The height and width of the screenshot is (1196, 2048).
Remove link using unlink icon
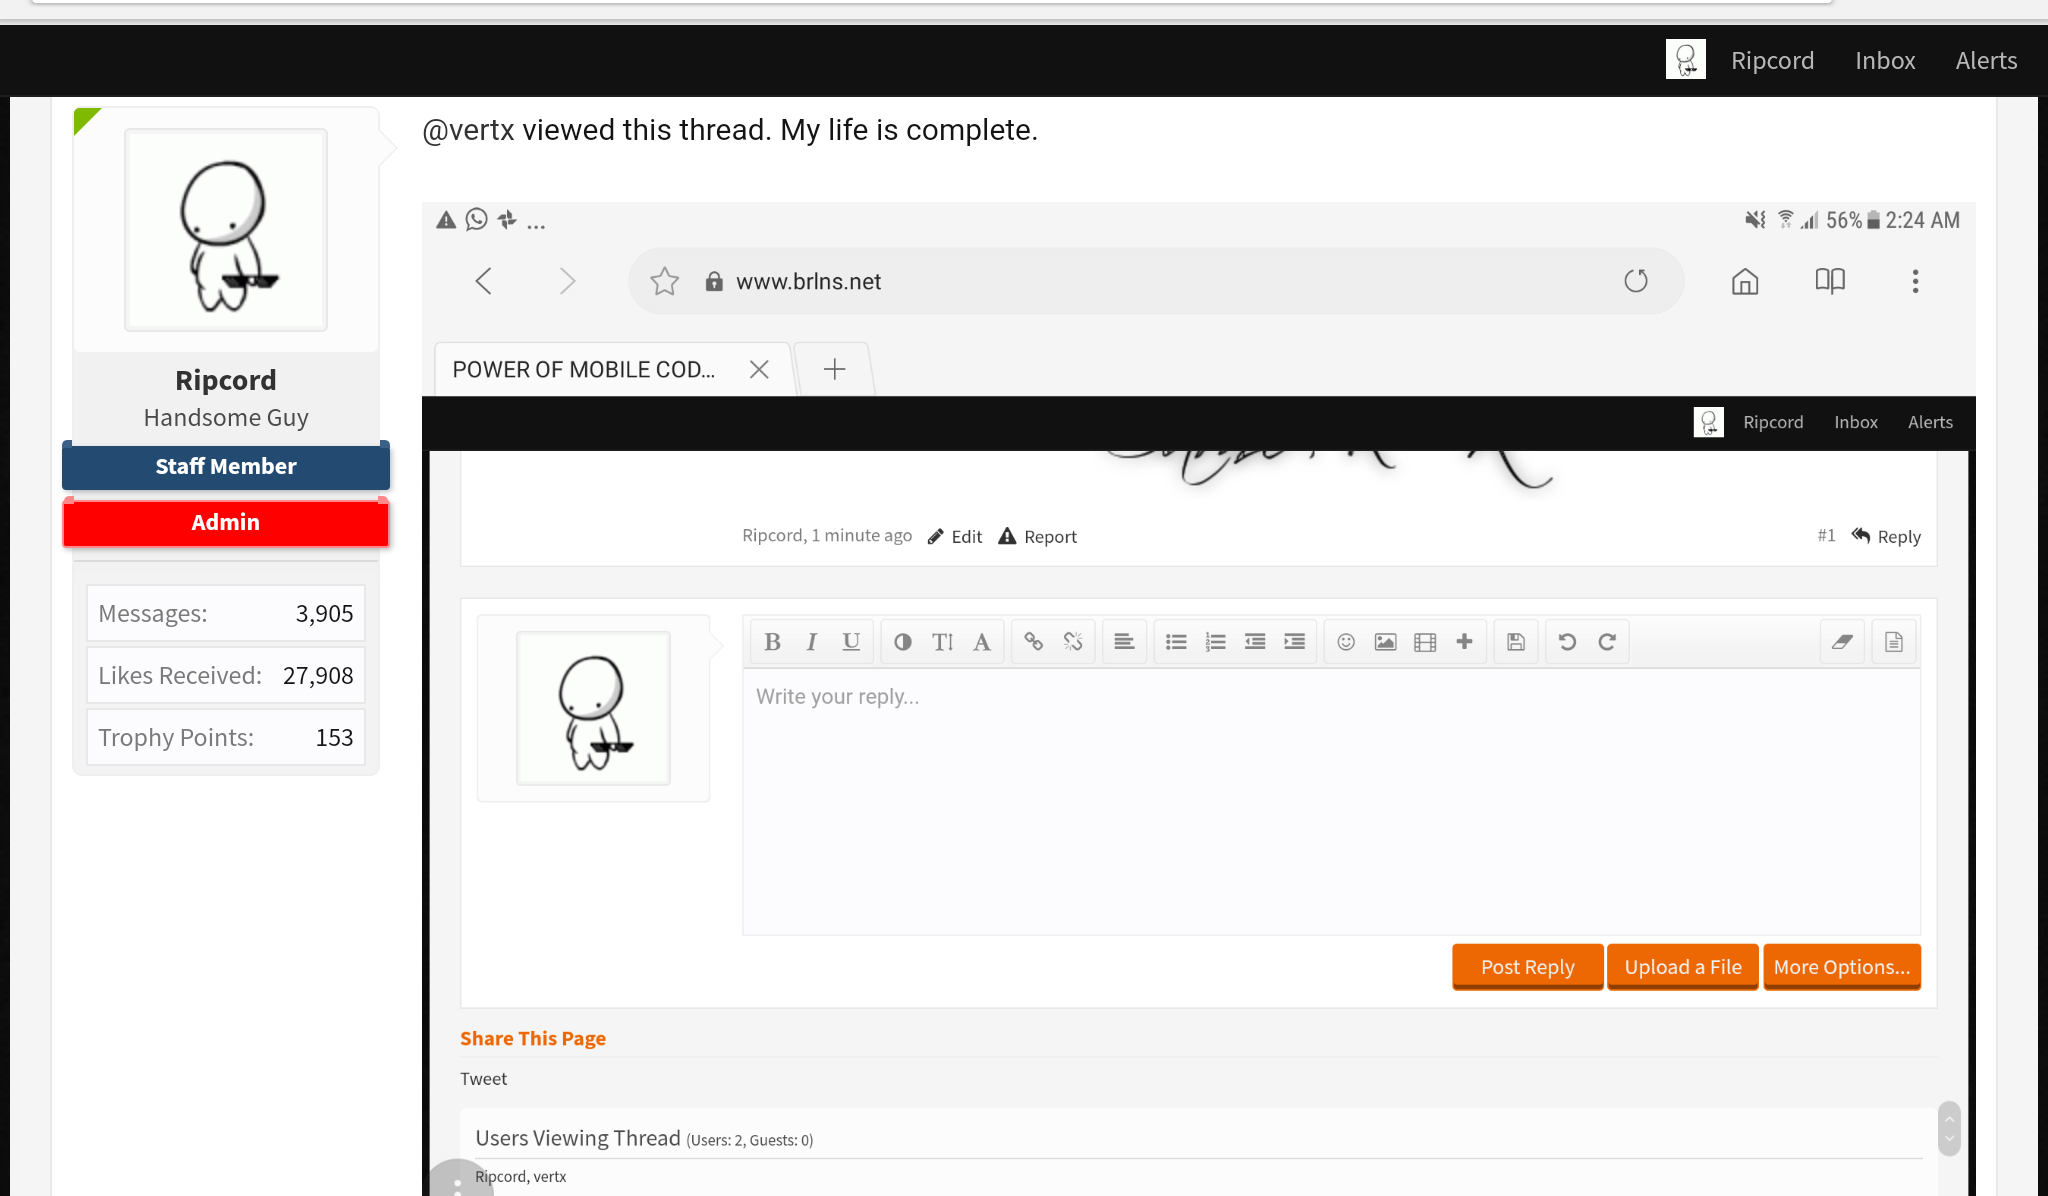coord(1073,642)
